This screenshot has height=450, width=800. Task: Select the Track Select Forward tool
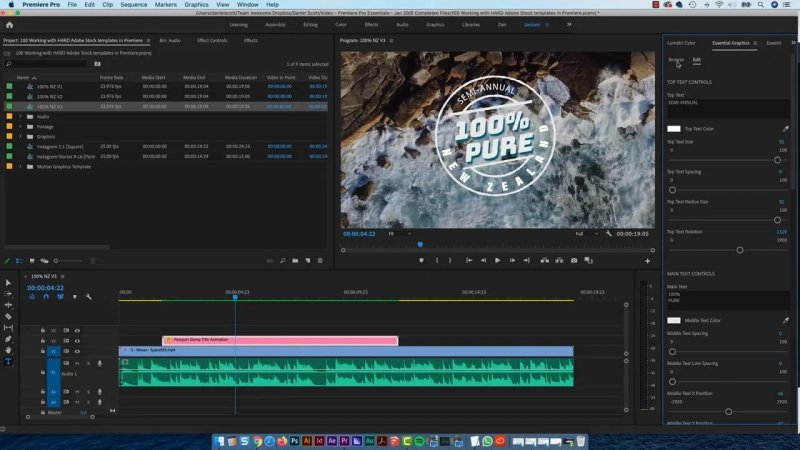8,294
